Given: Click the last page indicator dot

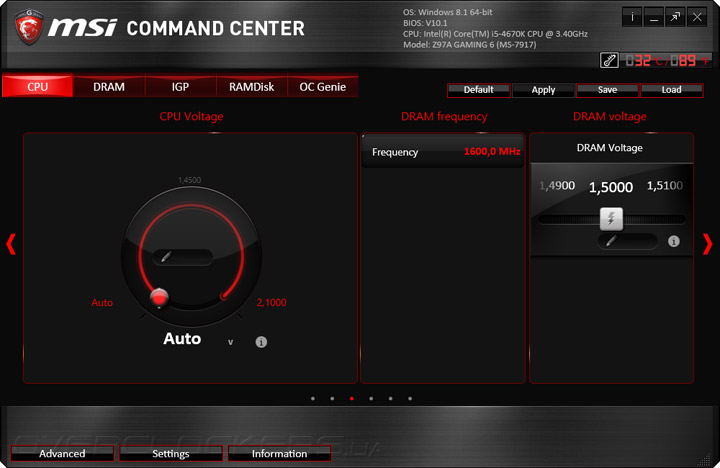Looking at the screenshot, I should [410, 399].
